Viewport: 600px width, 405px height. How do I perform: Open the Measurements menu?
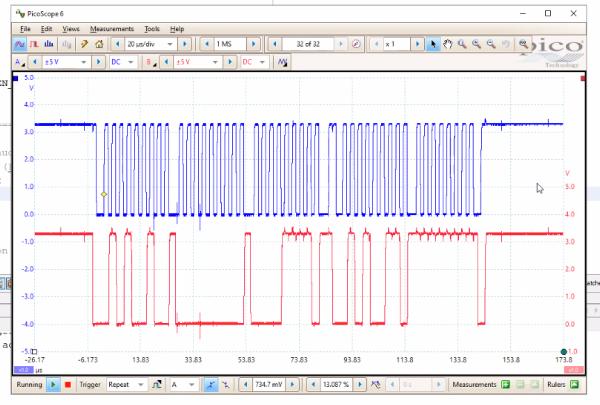112,29
